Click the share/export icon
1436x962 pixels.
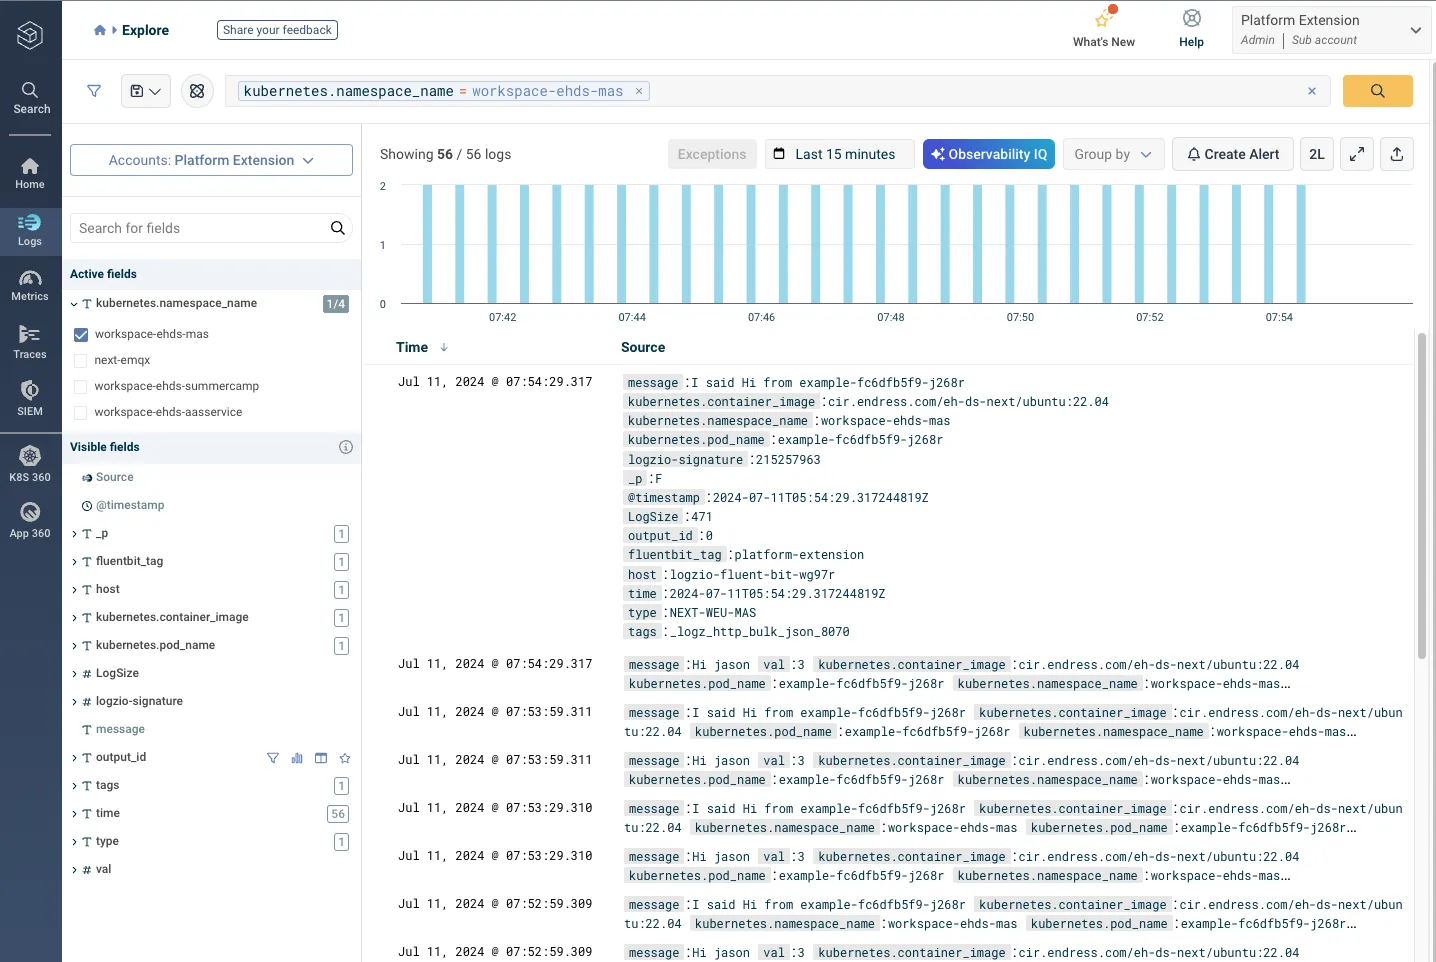tap(1397, 154)
